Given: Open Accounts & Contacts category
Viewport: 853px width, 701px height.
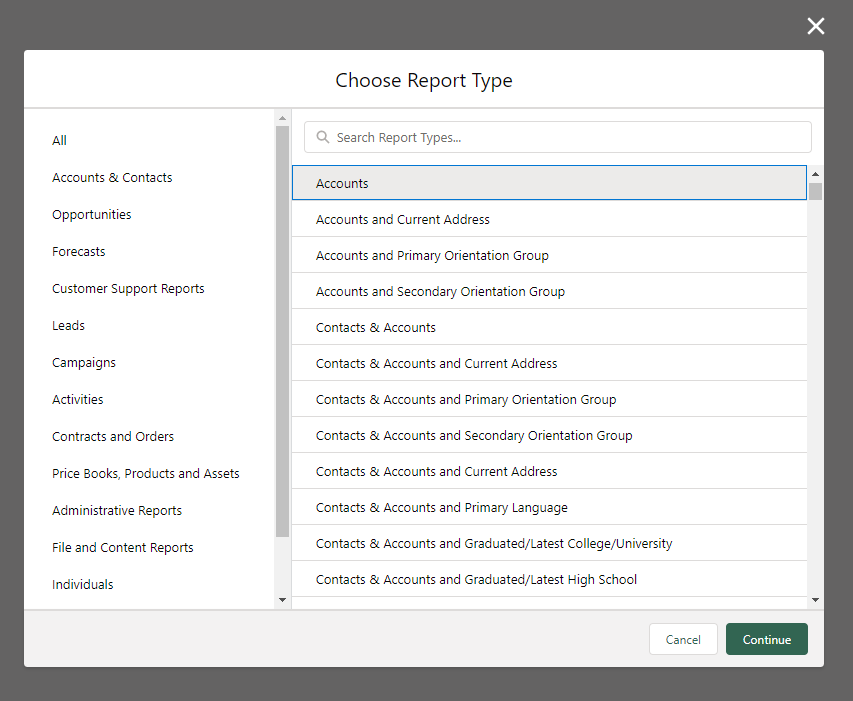Looking at the screenshot, I should (112, 178).
